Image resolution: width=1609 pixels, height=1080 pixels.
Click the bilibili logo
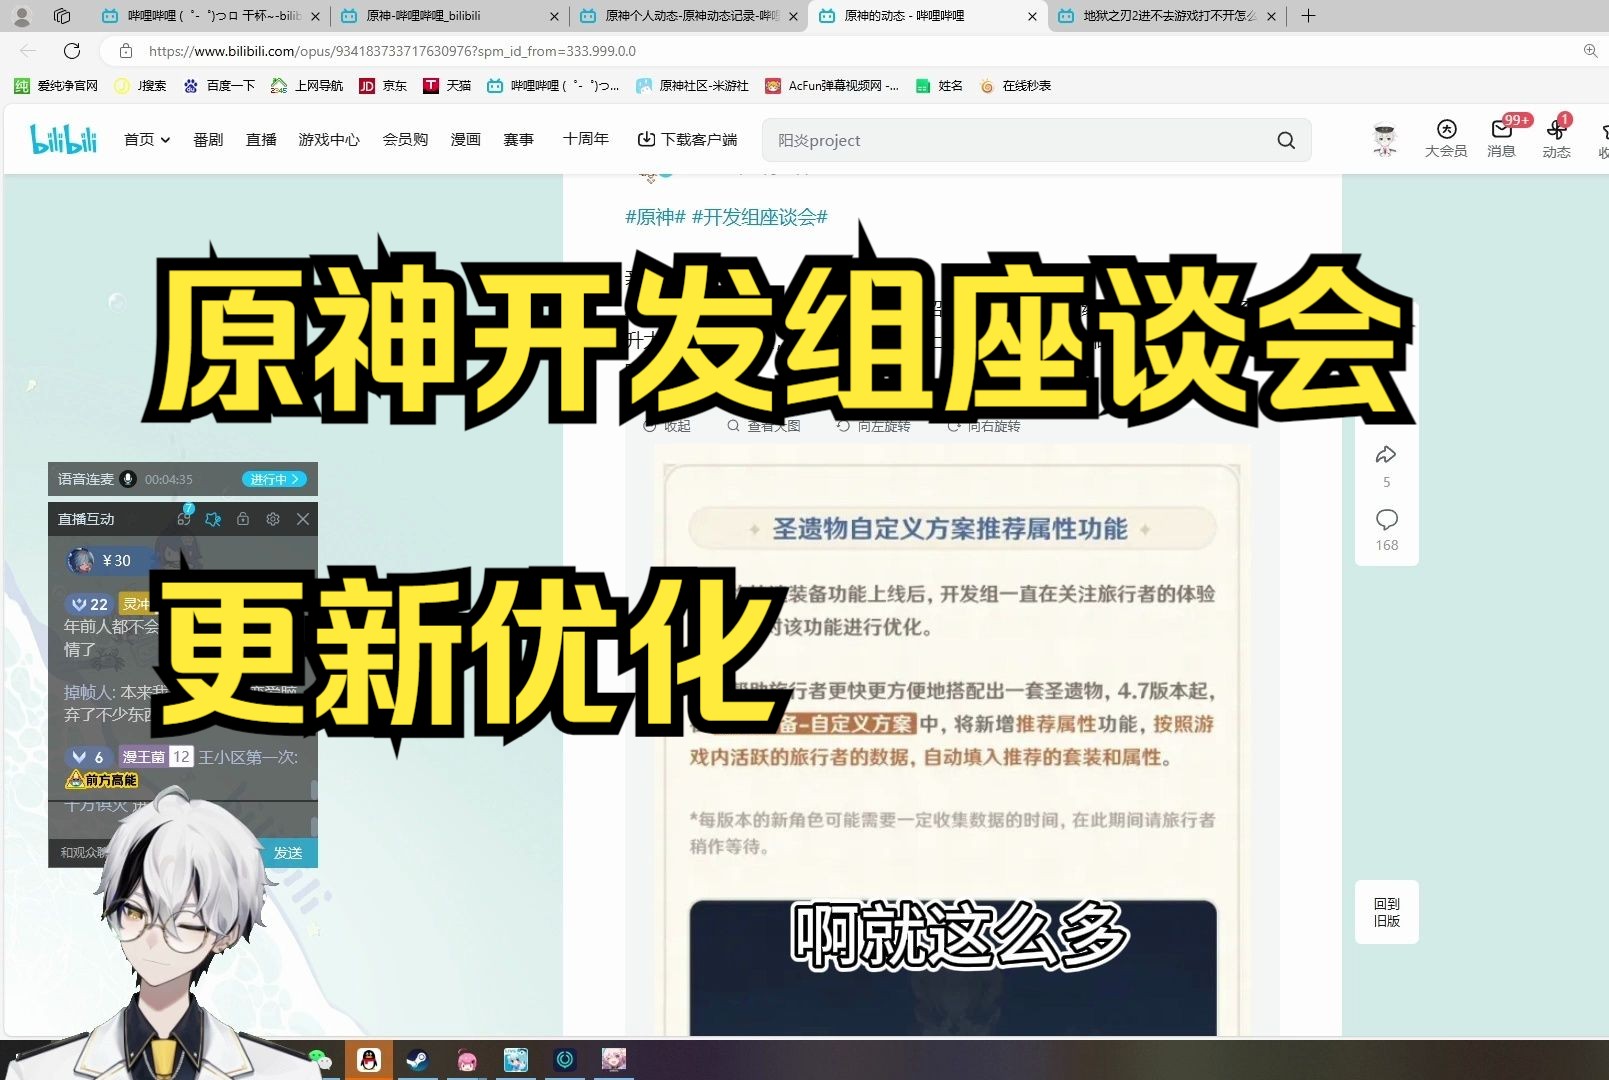point(63,139)
